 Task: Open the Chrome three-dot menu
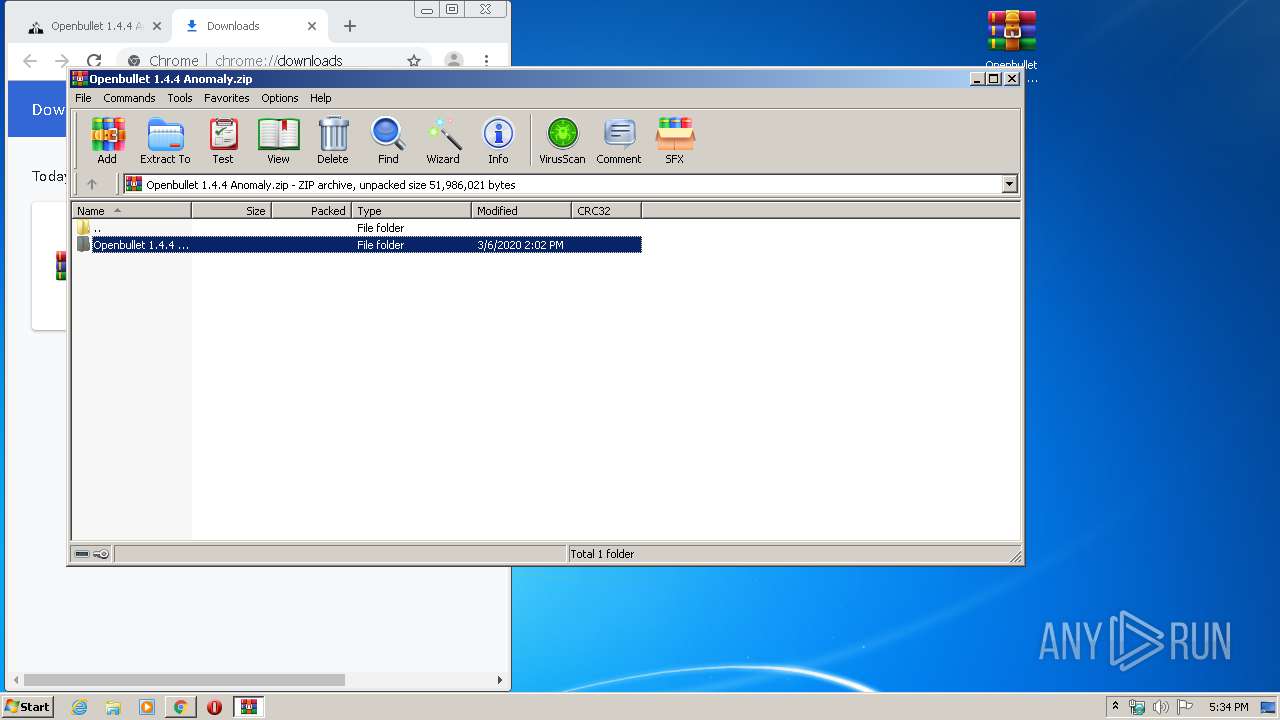tap(486, 61)
